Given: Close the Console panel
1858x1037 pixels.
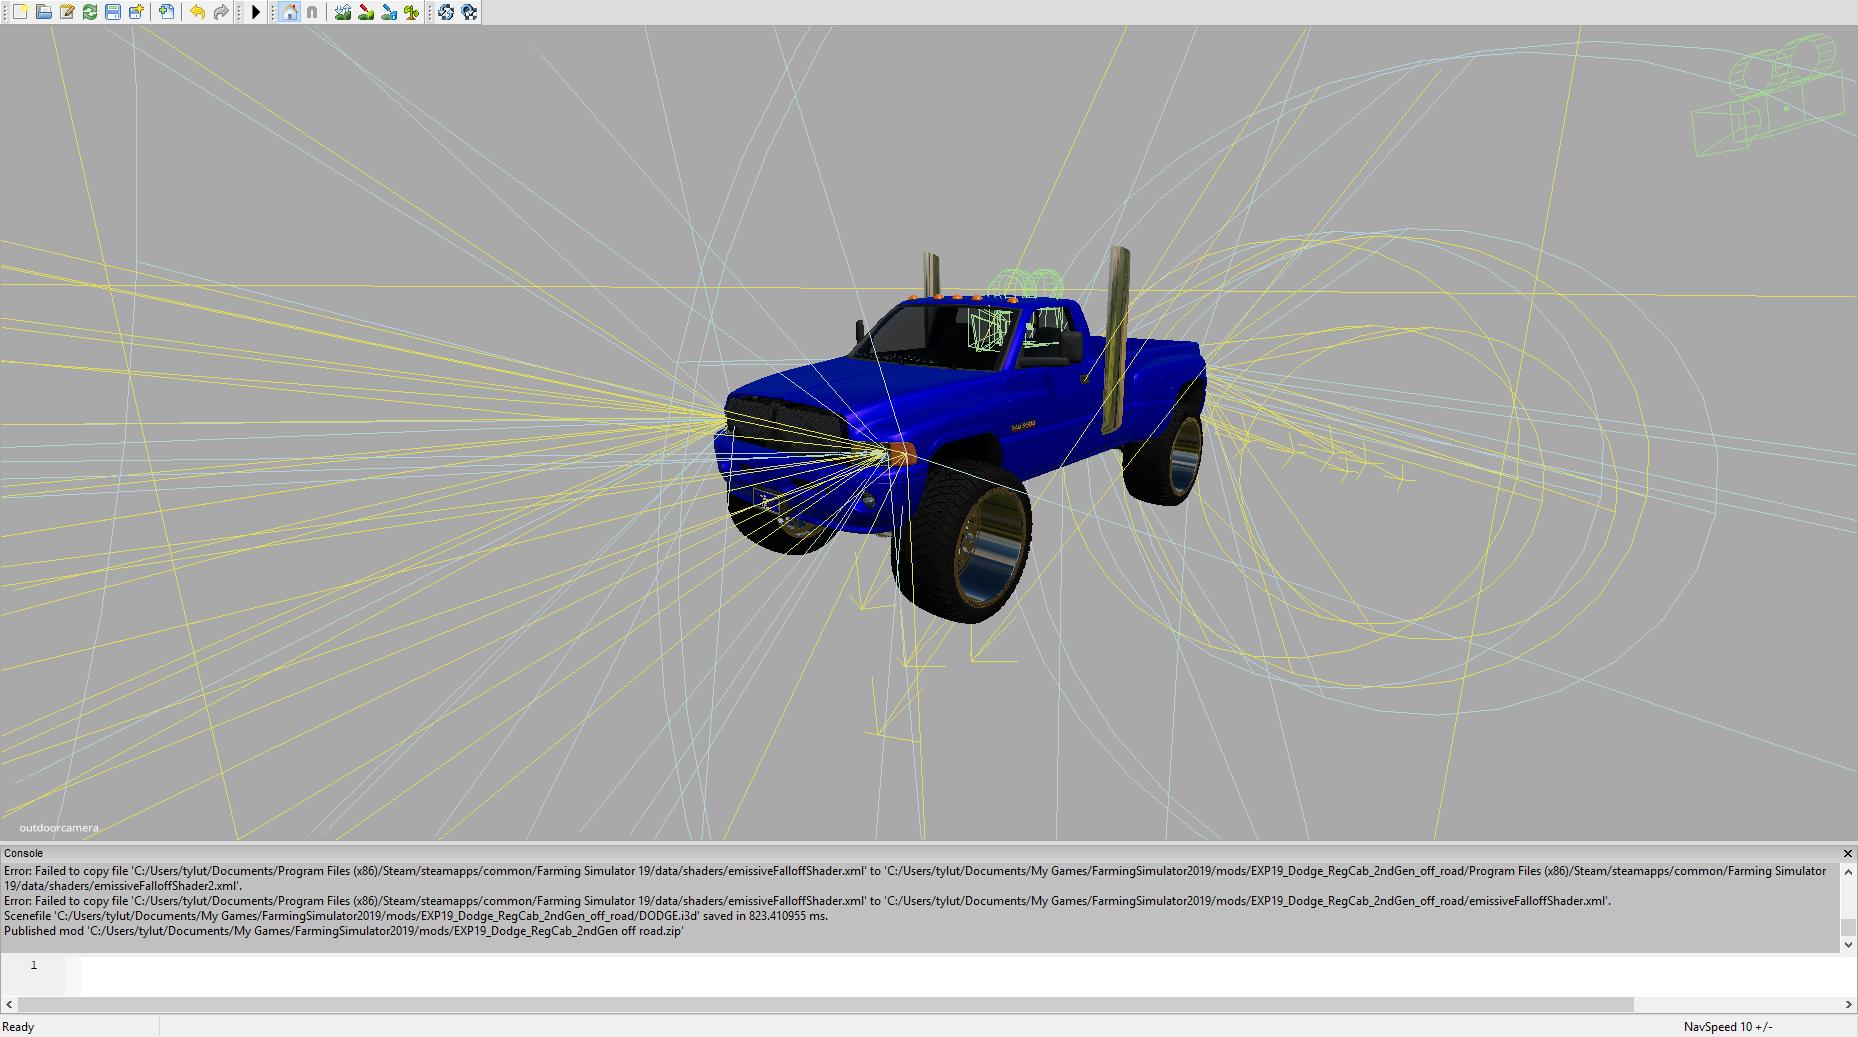Looking at the screenshot, I should pos(1847,853).
